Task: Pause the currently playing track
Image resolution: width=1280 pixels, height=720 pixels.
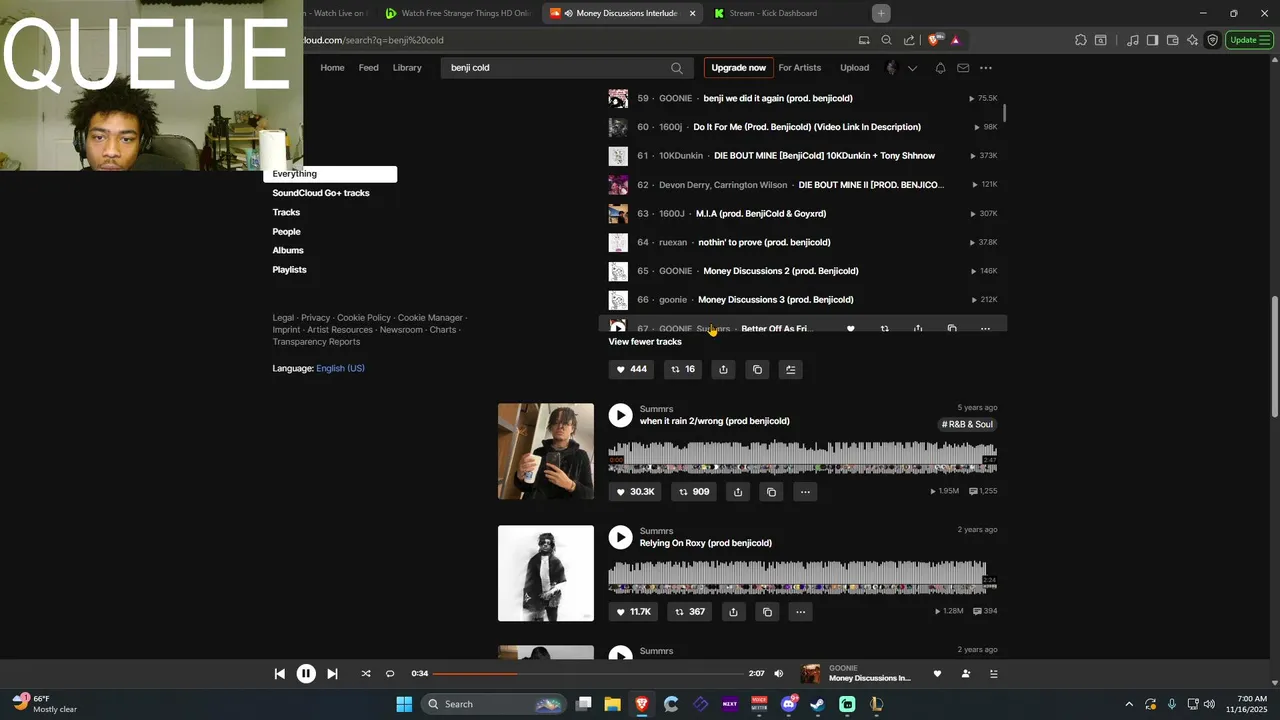Action: (x=306, y=674)
